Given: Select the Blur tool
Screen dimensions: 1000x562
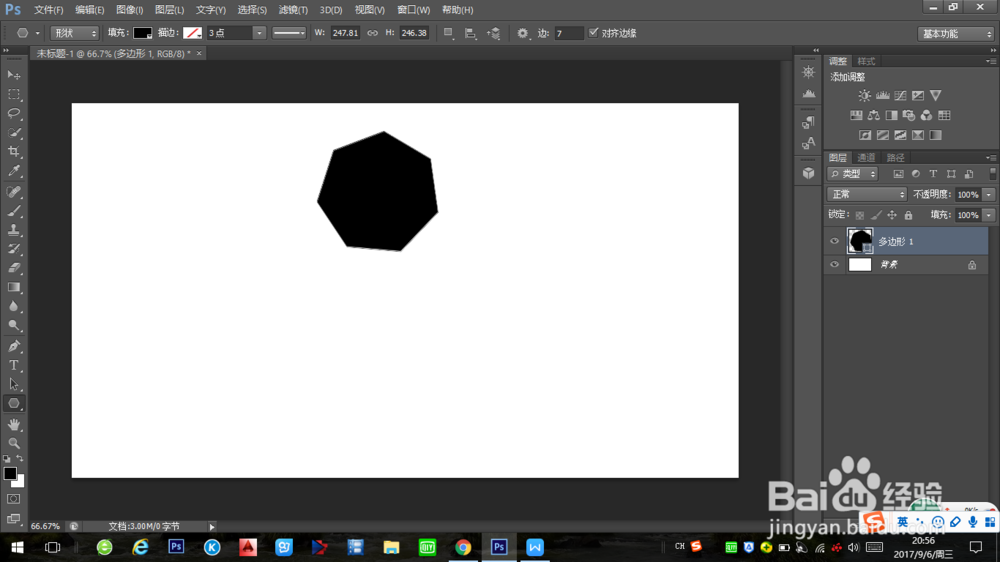Looking at the screenshot, I should [13, 306].
